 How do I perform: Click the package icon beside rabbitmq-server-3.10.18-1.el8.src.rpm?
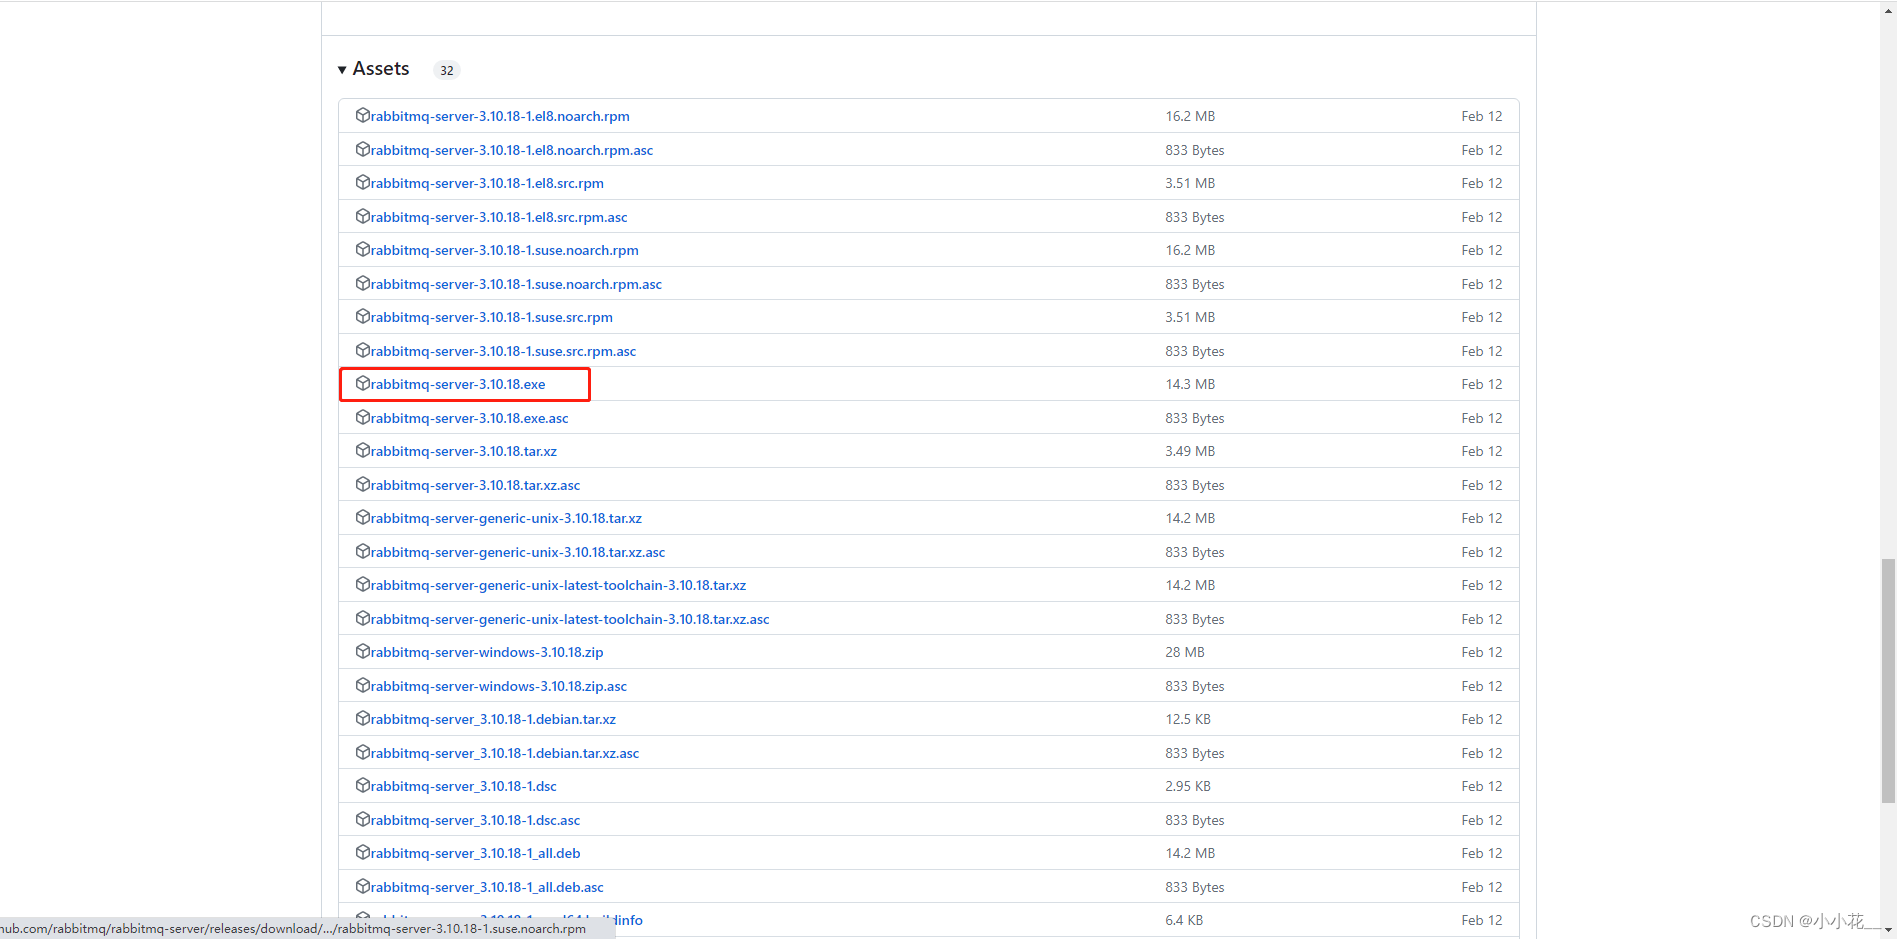363,183
